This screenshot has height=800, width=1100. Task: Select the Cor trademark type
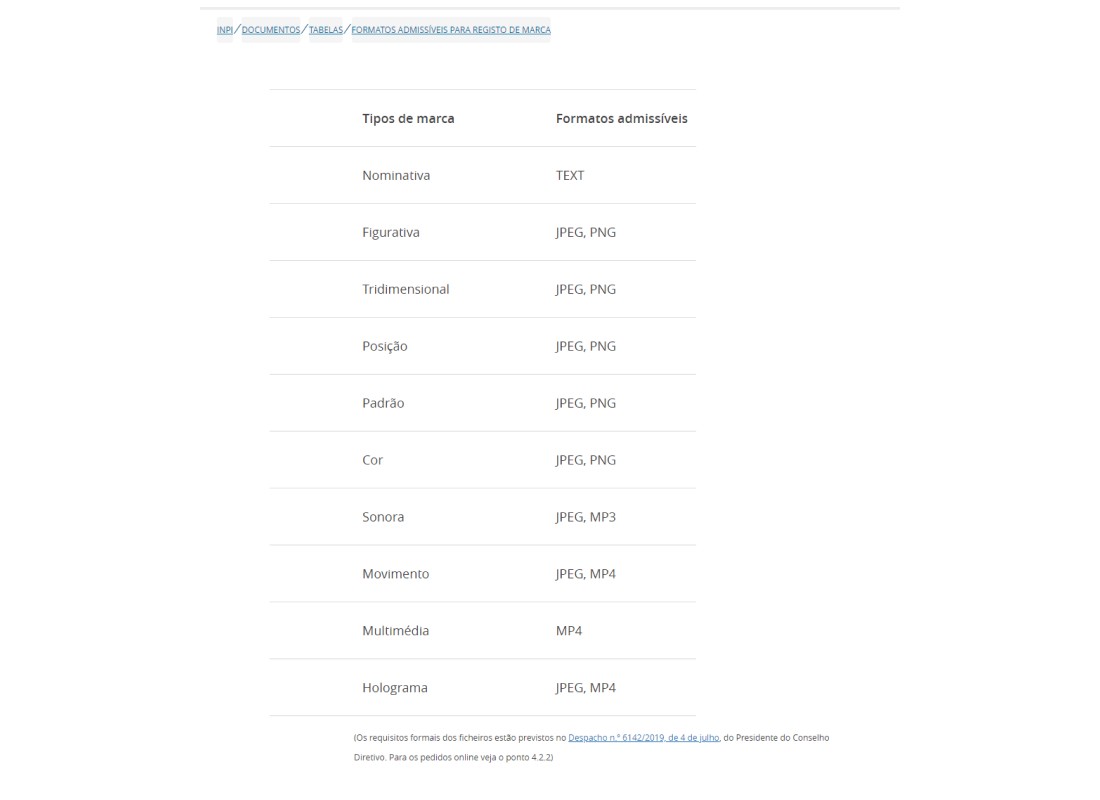pyautogui.click(x=372, y=460)
